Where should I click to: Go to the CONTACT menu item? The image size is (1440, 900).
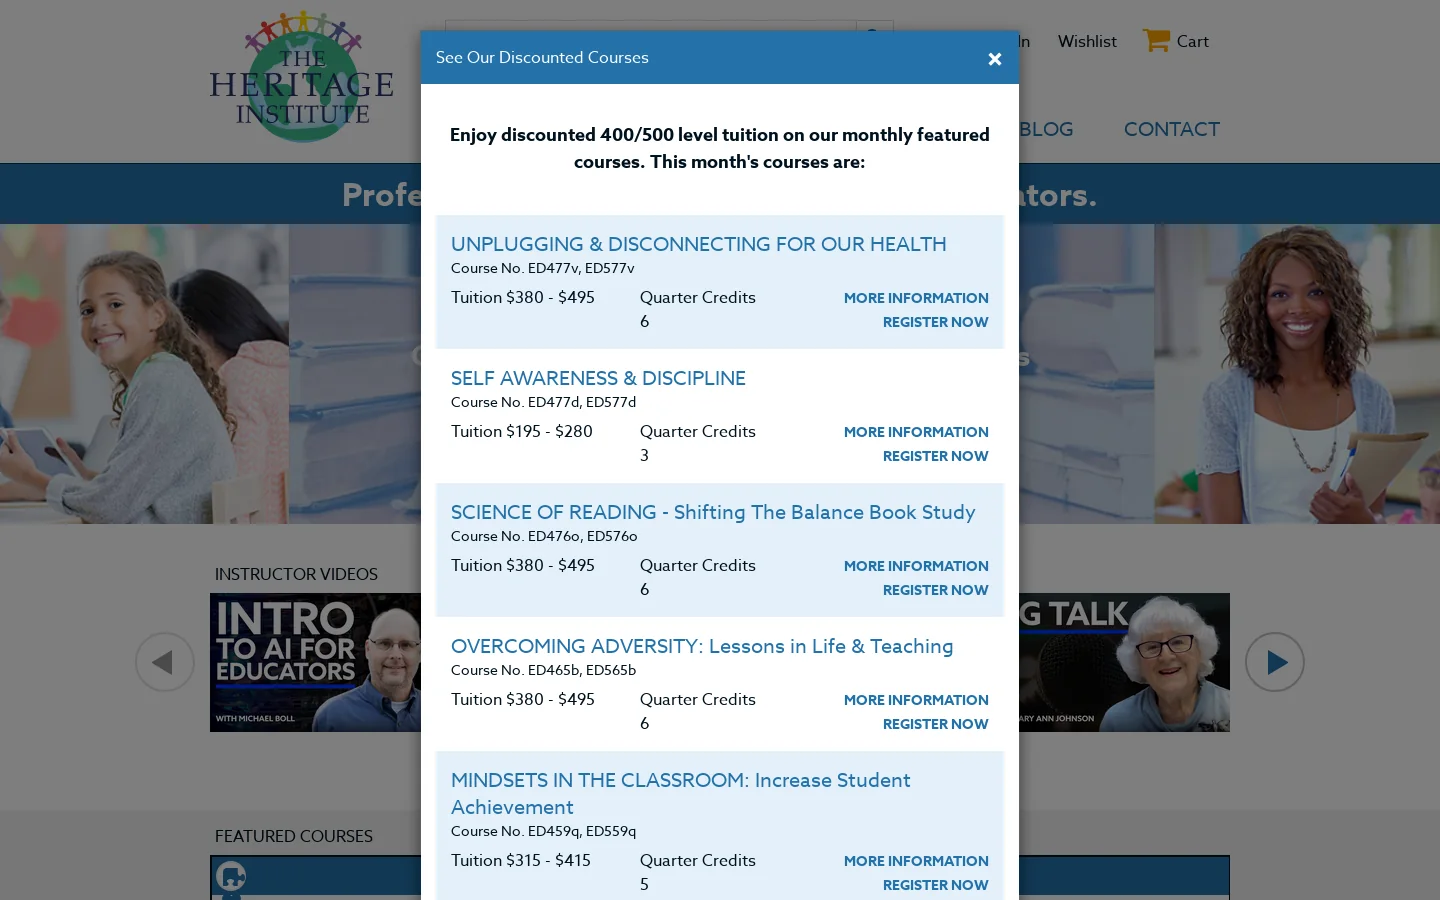click(x=1171, y=129)
